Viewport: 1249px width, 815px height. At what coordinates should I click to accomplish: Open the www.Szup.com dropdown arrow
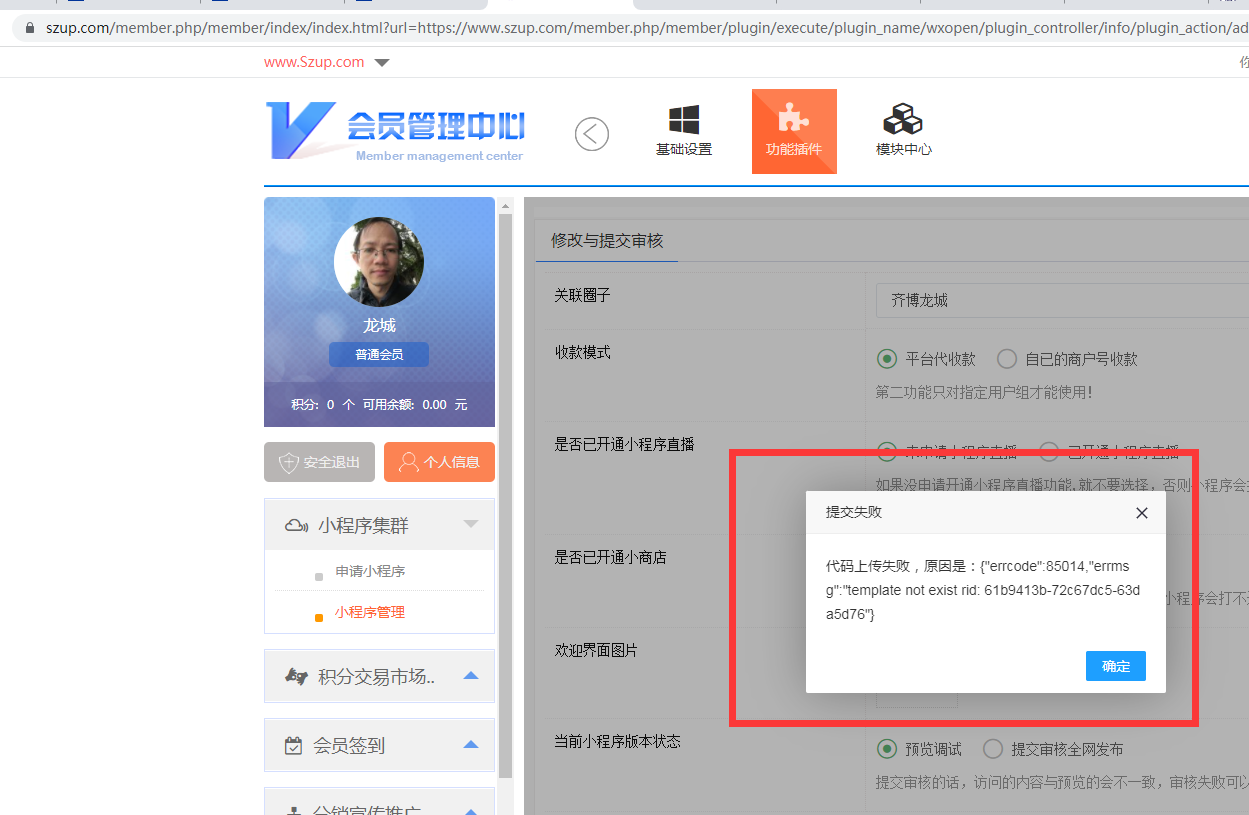pyautogui.click(x=381, y=63)
